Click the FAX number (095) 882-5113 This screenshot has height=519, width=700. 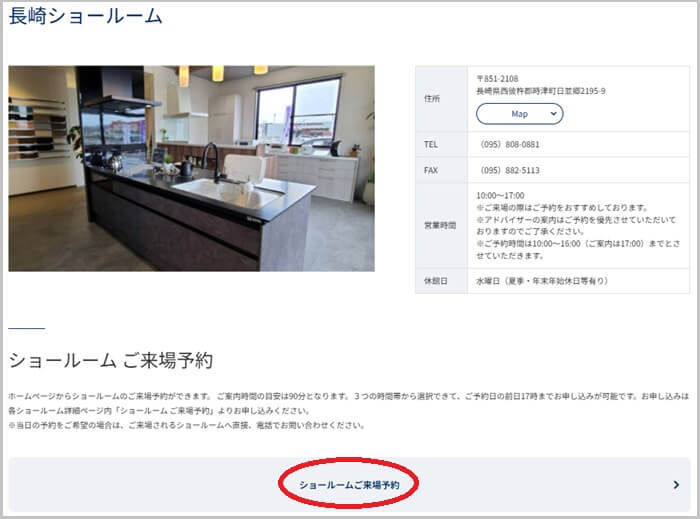point(510,170)
